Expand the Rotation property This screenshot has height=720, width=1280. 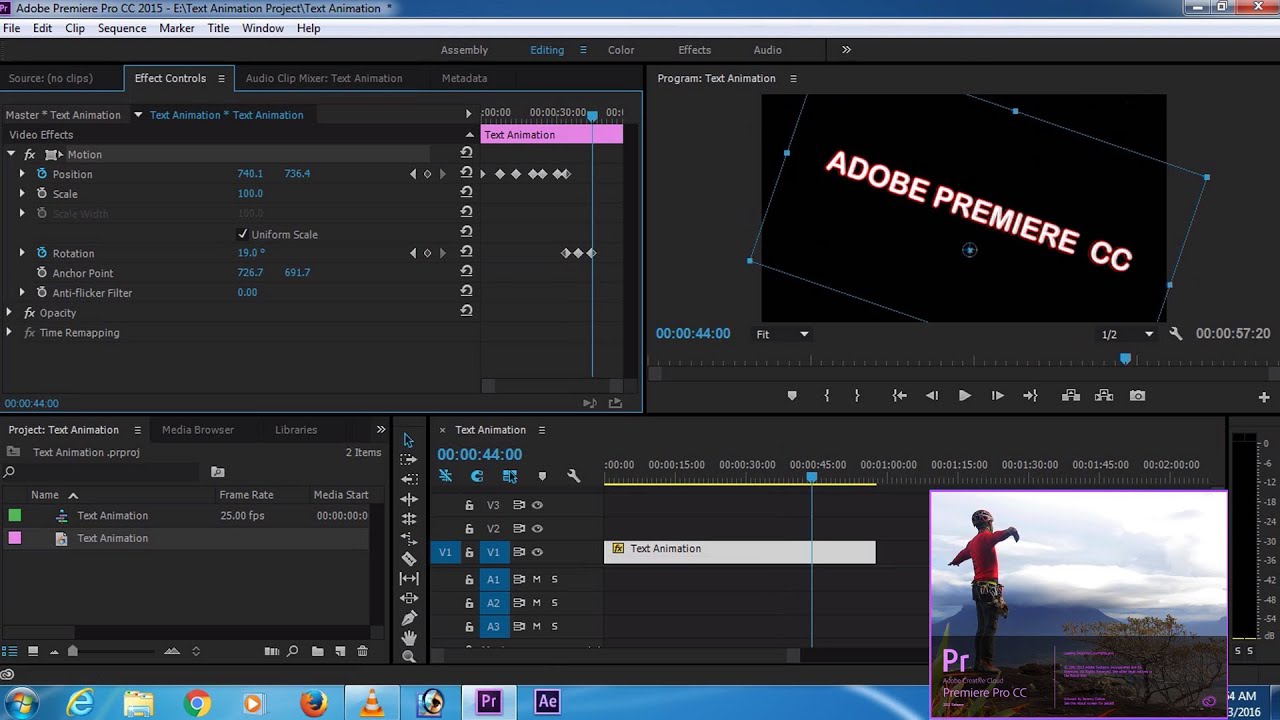coord(22,253)
